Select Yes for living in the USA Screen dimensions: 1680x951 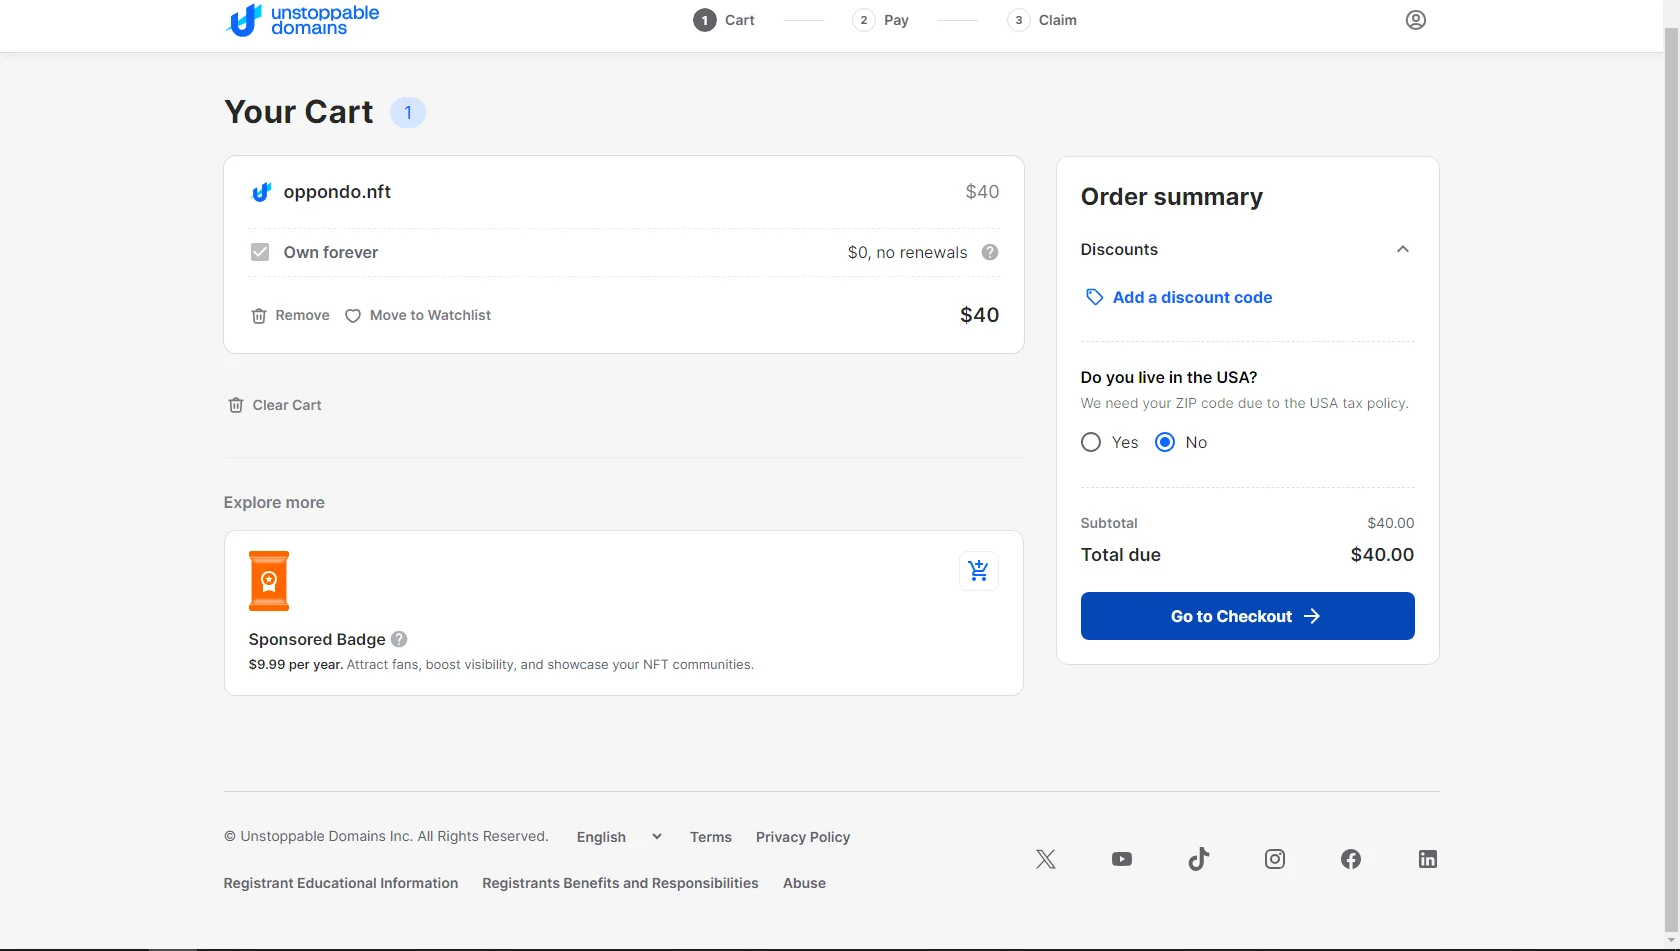click(x=1090, y=441)
